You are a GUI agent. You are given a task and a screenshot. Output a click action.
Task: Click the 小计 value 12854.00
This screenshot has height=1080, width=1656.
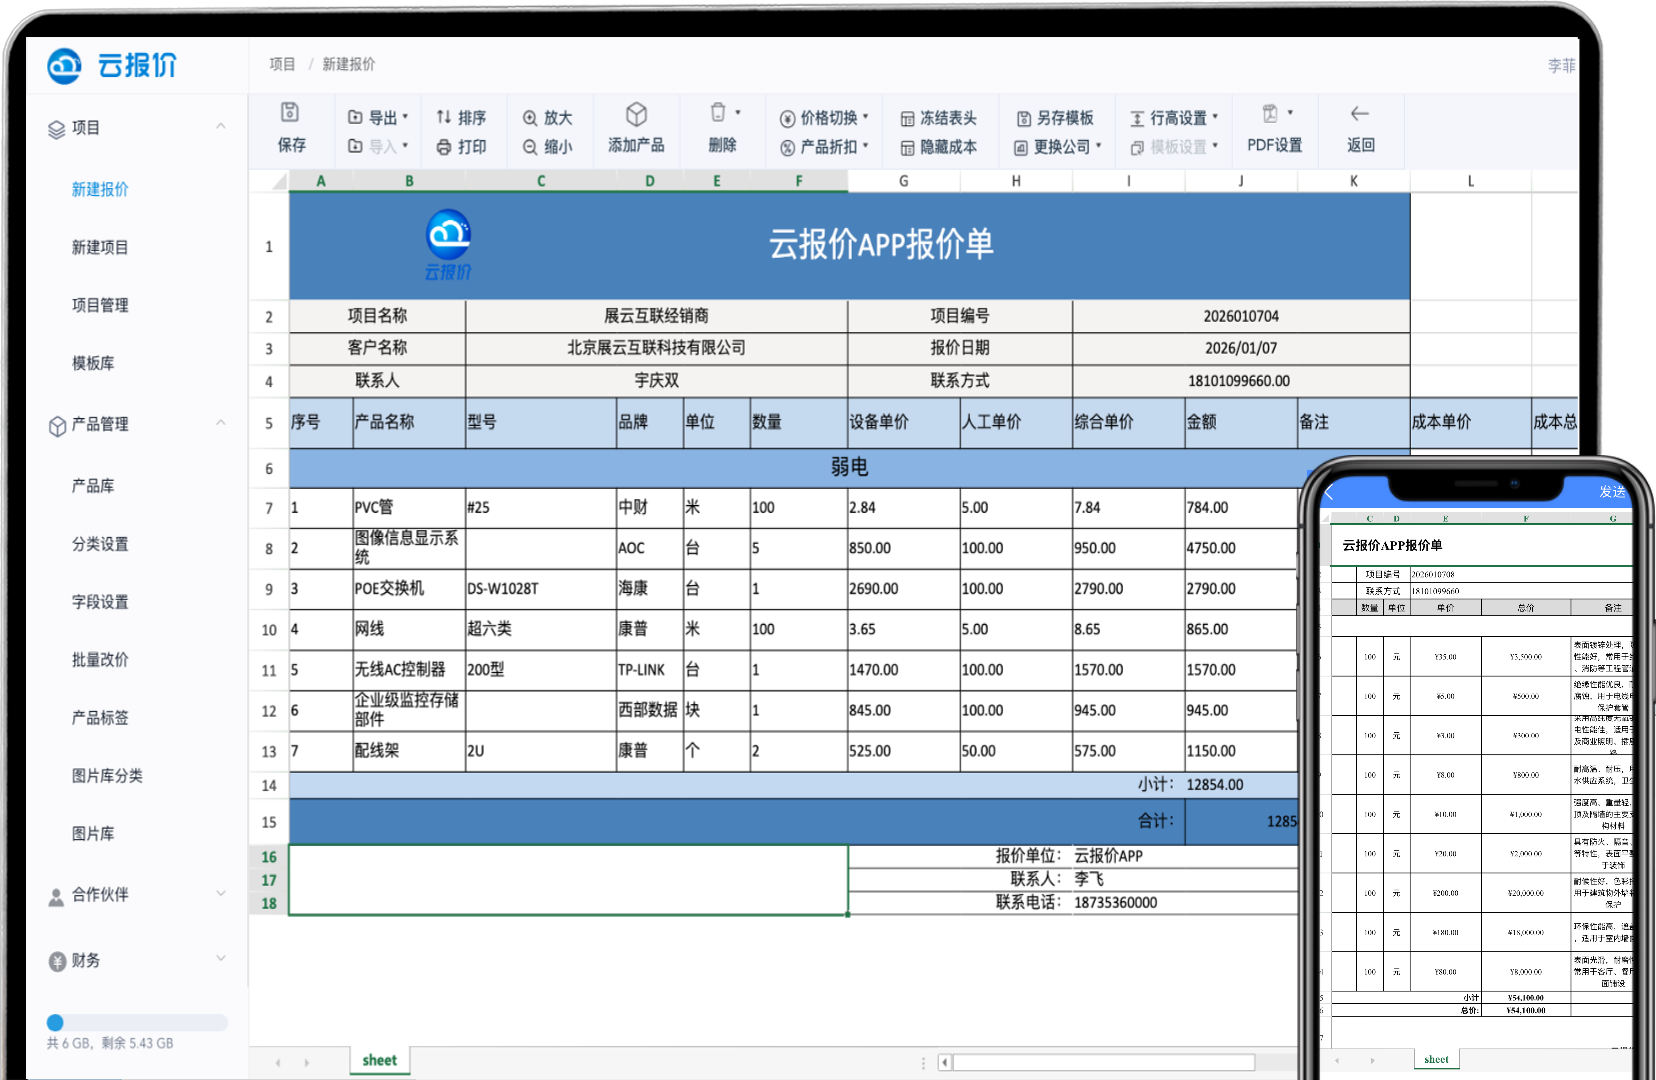1240,785
